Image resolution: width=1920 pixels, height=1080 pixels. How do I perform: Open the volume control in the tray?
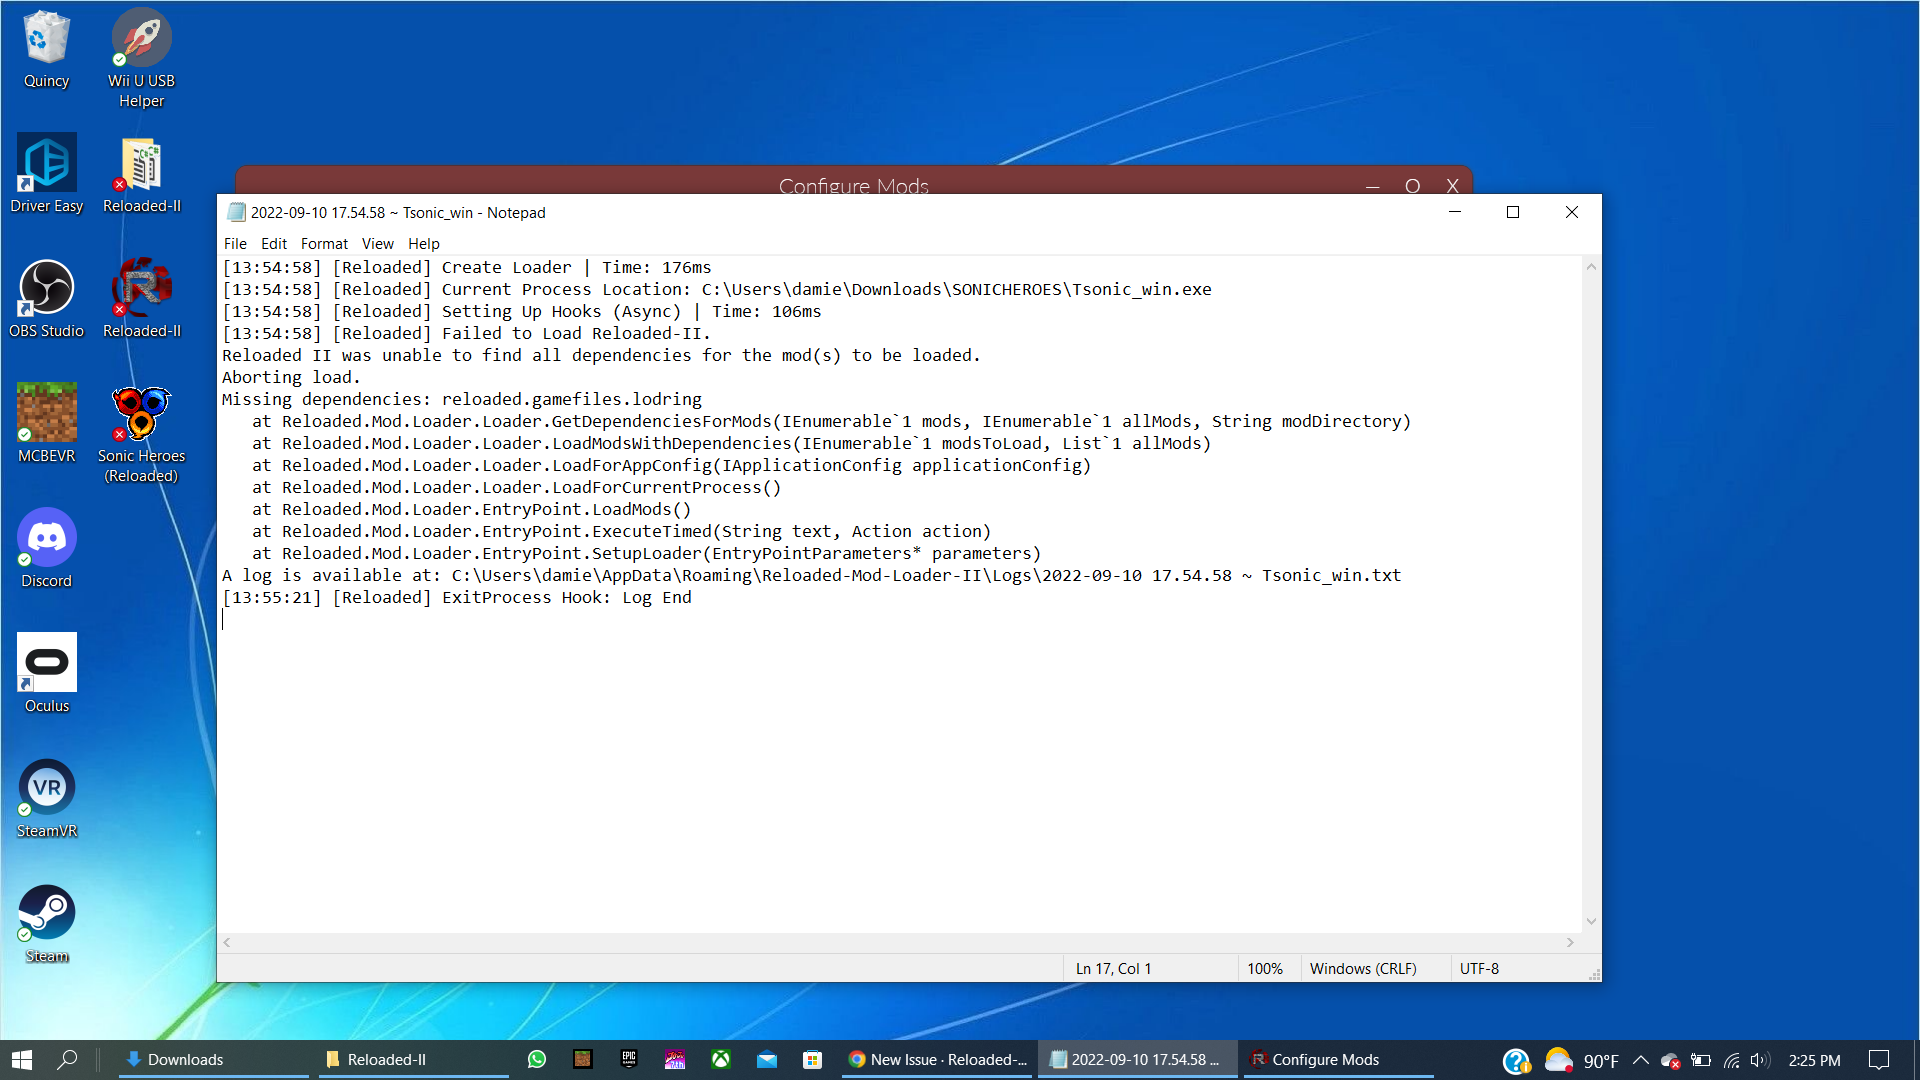pos(1759,1059)
